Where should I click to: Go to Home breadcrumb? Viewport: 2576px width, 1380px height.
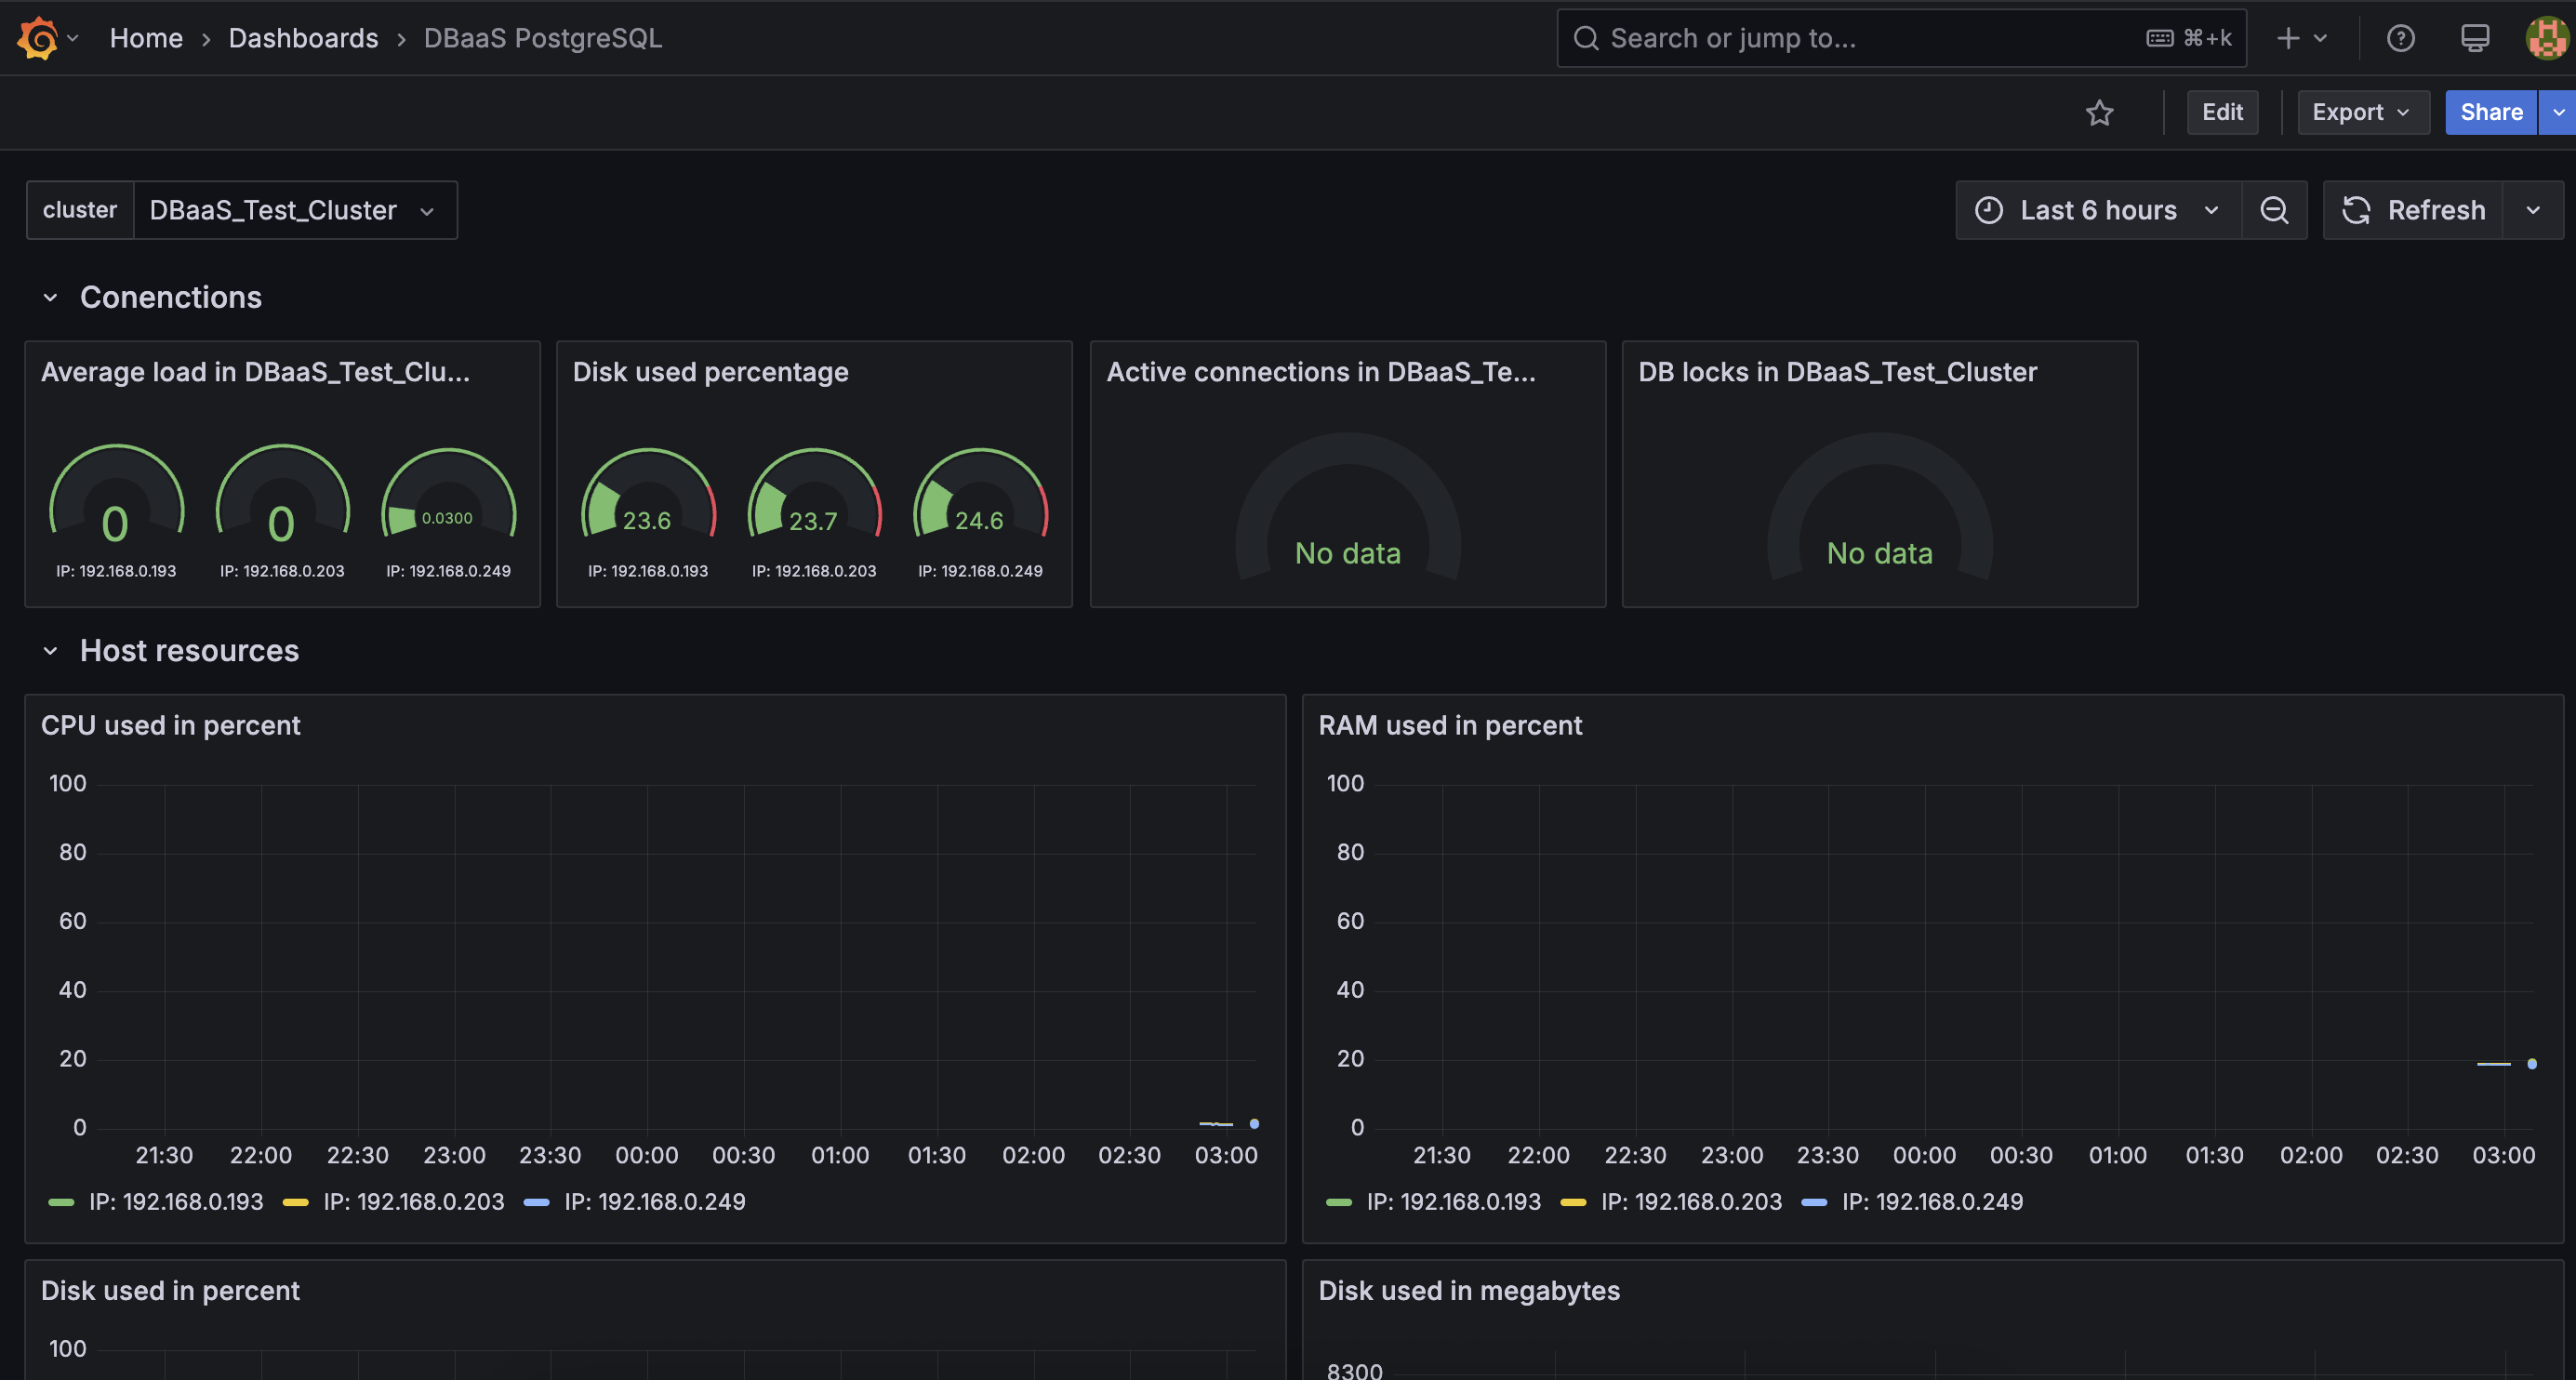pyautogui.click(x=146, y=38)
